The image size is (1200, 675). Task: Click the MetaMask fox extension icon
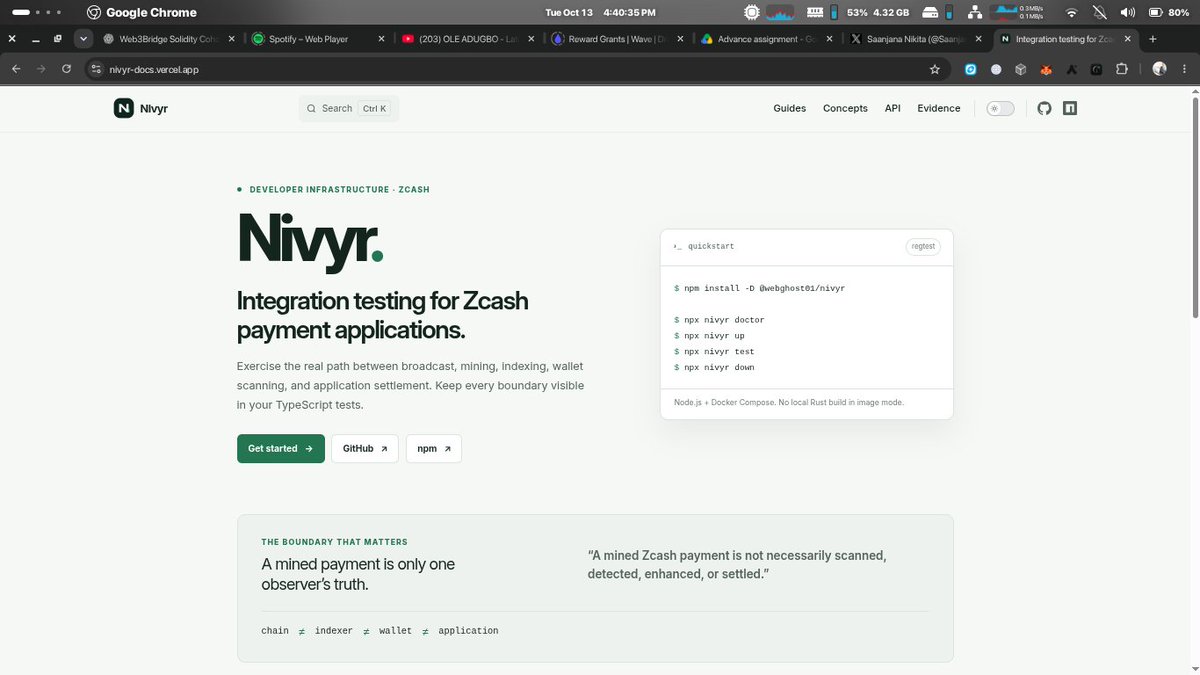[x=1046, y=69]
